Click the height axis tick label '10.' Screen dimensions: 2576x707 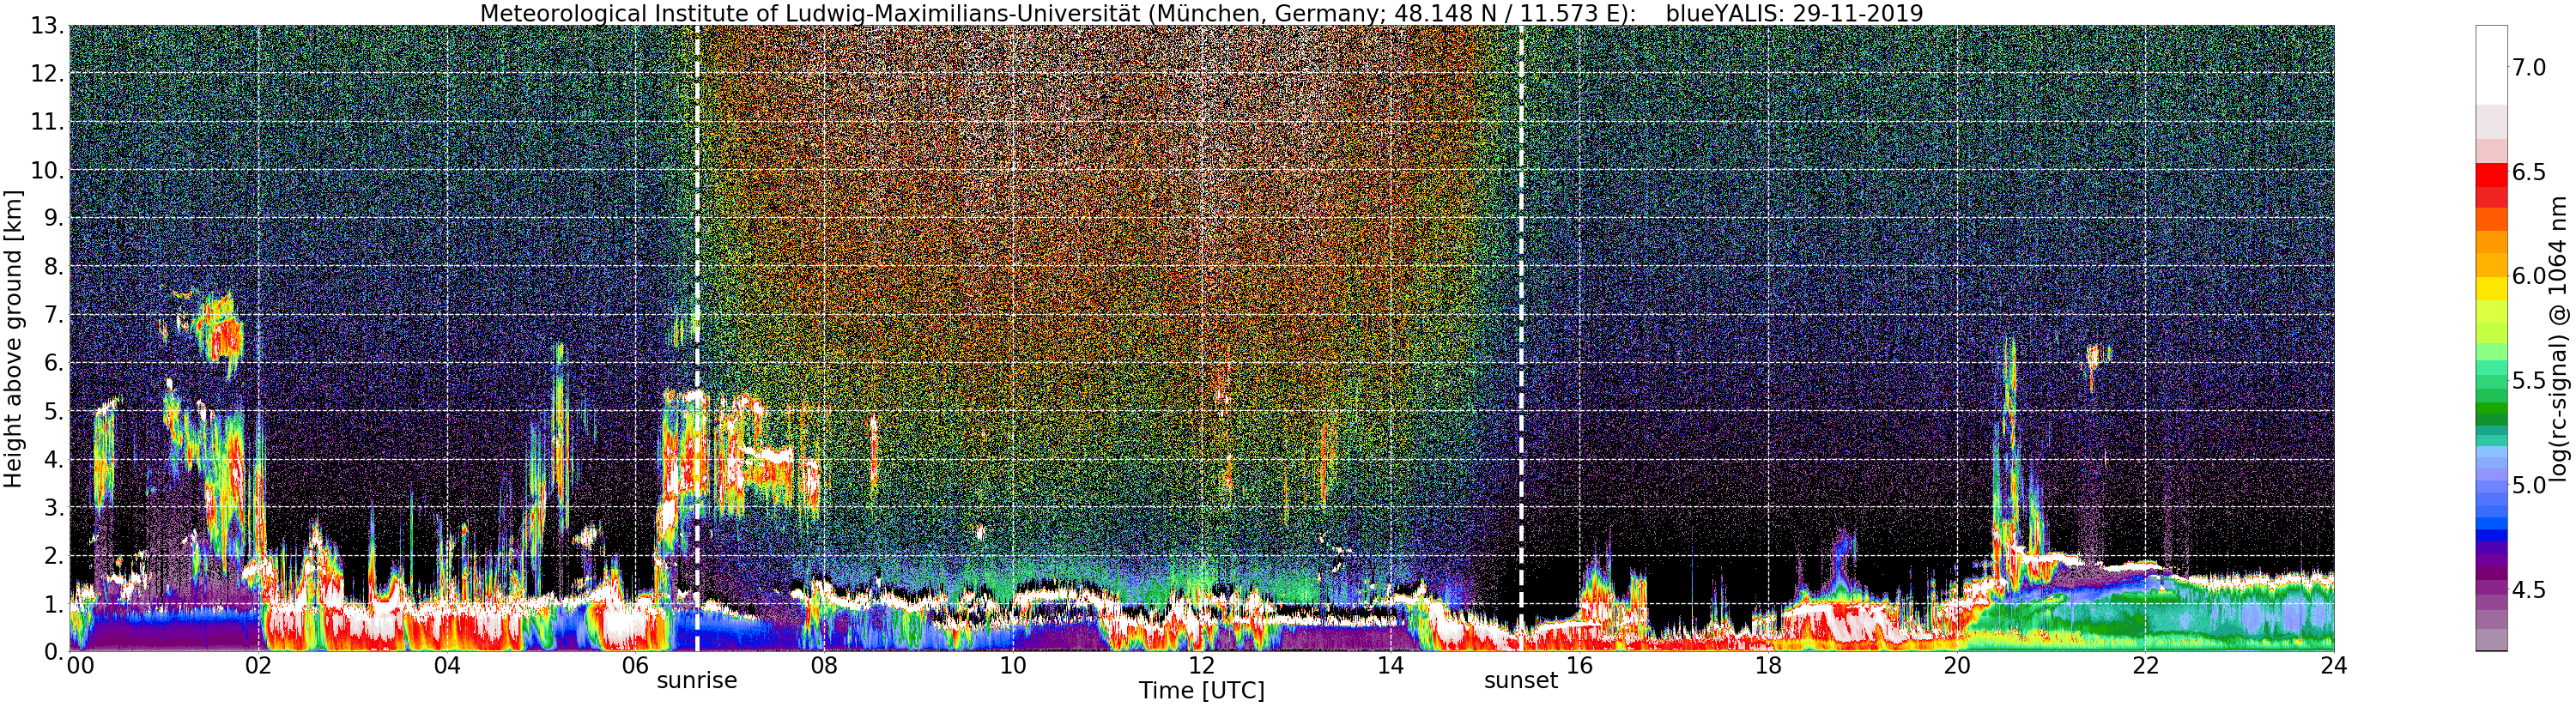pos(47,170)
